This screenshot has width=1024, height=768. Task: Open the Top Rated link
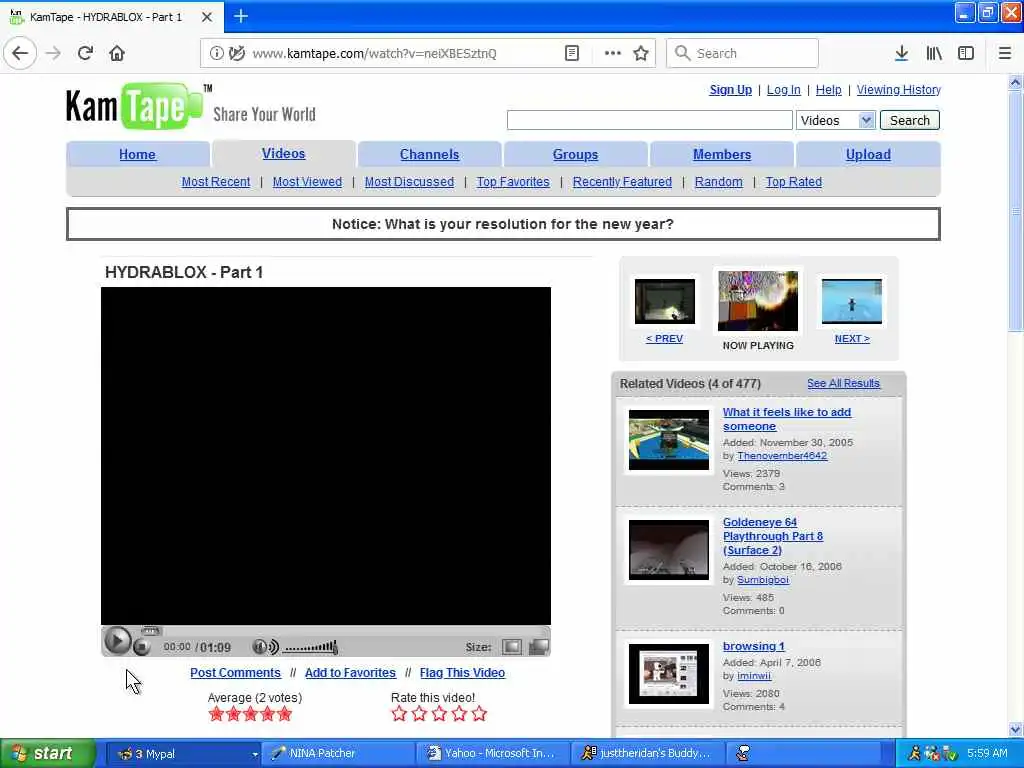pos(793,182)
